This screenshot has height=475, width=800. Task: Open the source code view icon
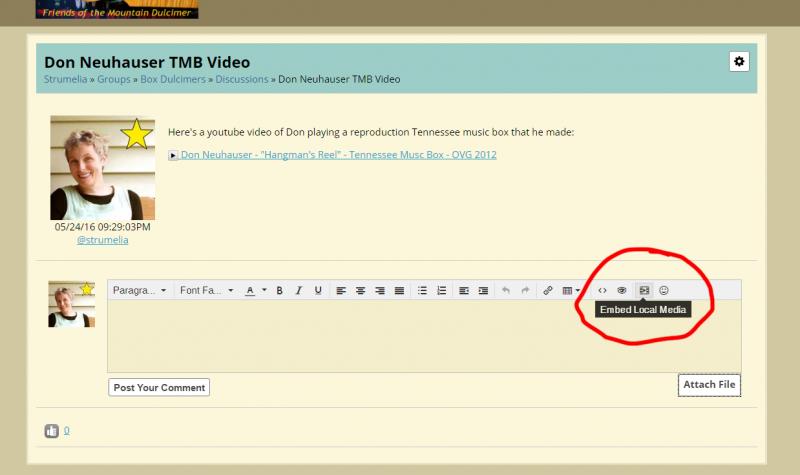tap(602, 290)
